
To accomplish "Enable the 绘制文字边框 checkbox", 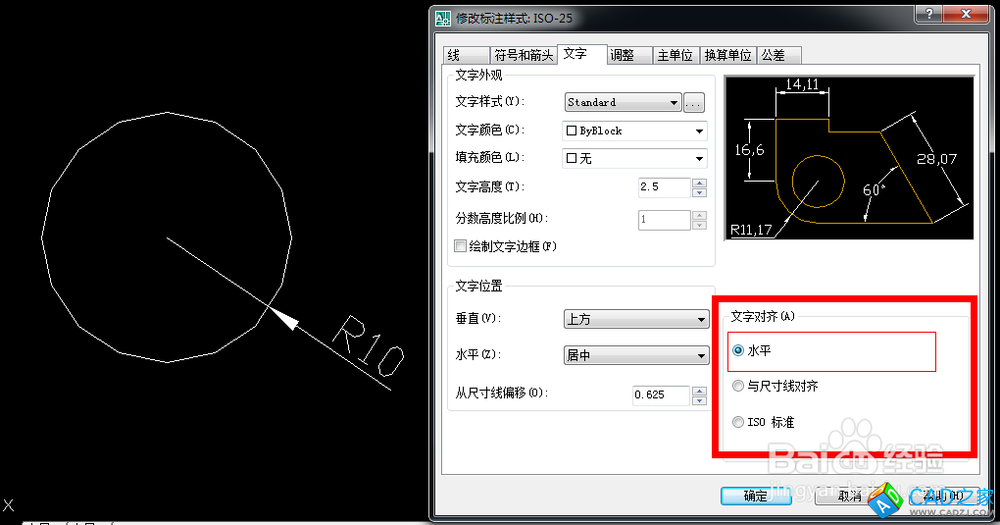I will point(461,246).
